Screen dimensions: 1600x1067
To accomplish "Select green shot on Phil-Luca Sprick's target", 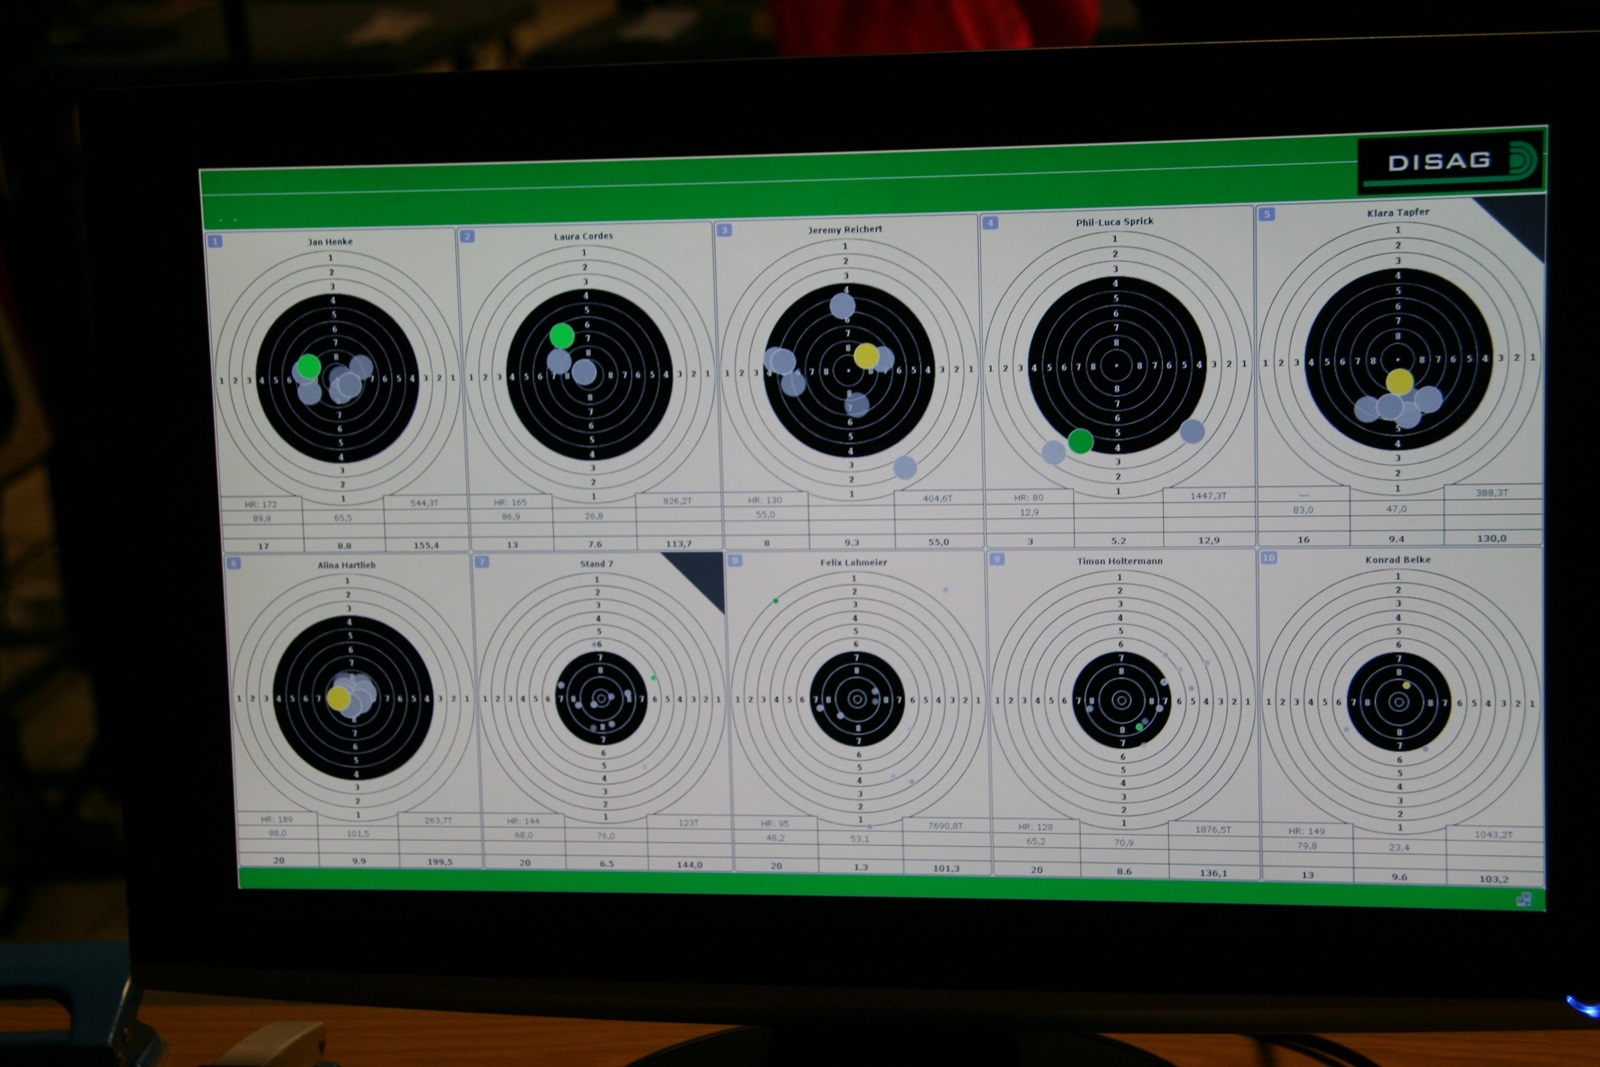I will coord(1080,441).
